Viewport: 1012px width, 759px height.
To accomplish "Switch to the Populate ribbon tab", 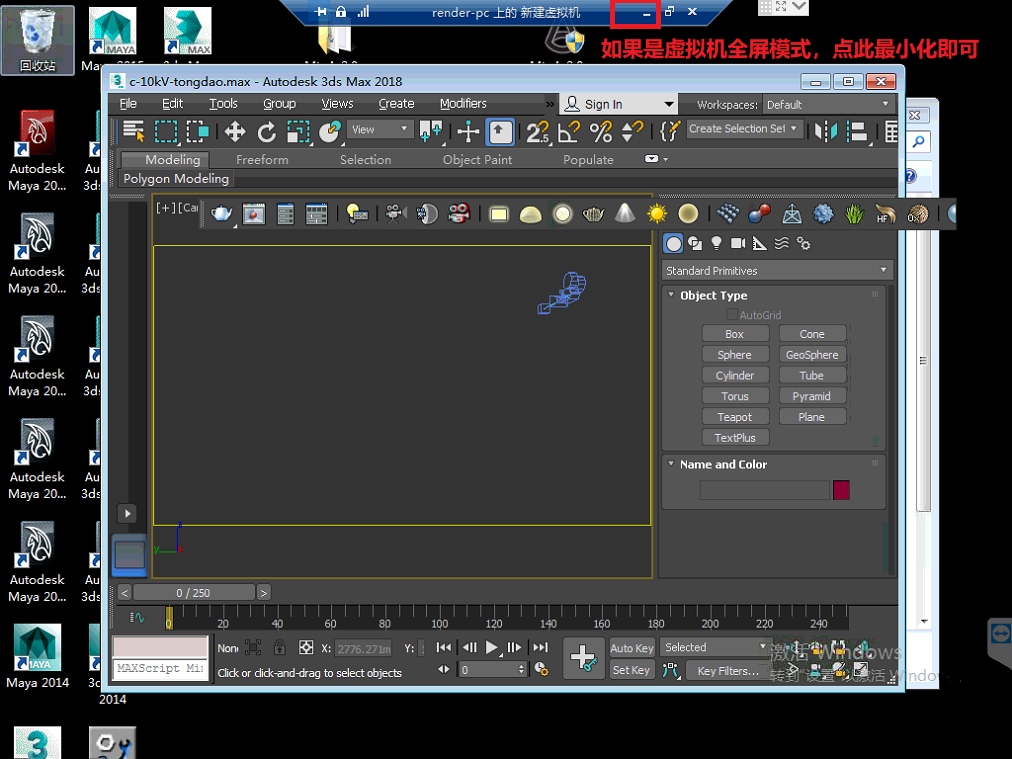I will [588, 159].
